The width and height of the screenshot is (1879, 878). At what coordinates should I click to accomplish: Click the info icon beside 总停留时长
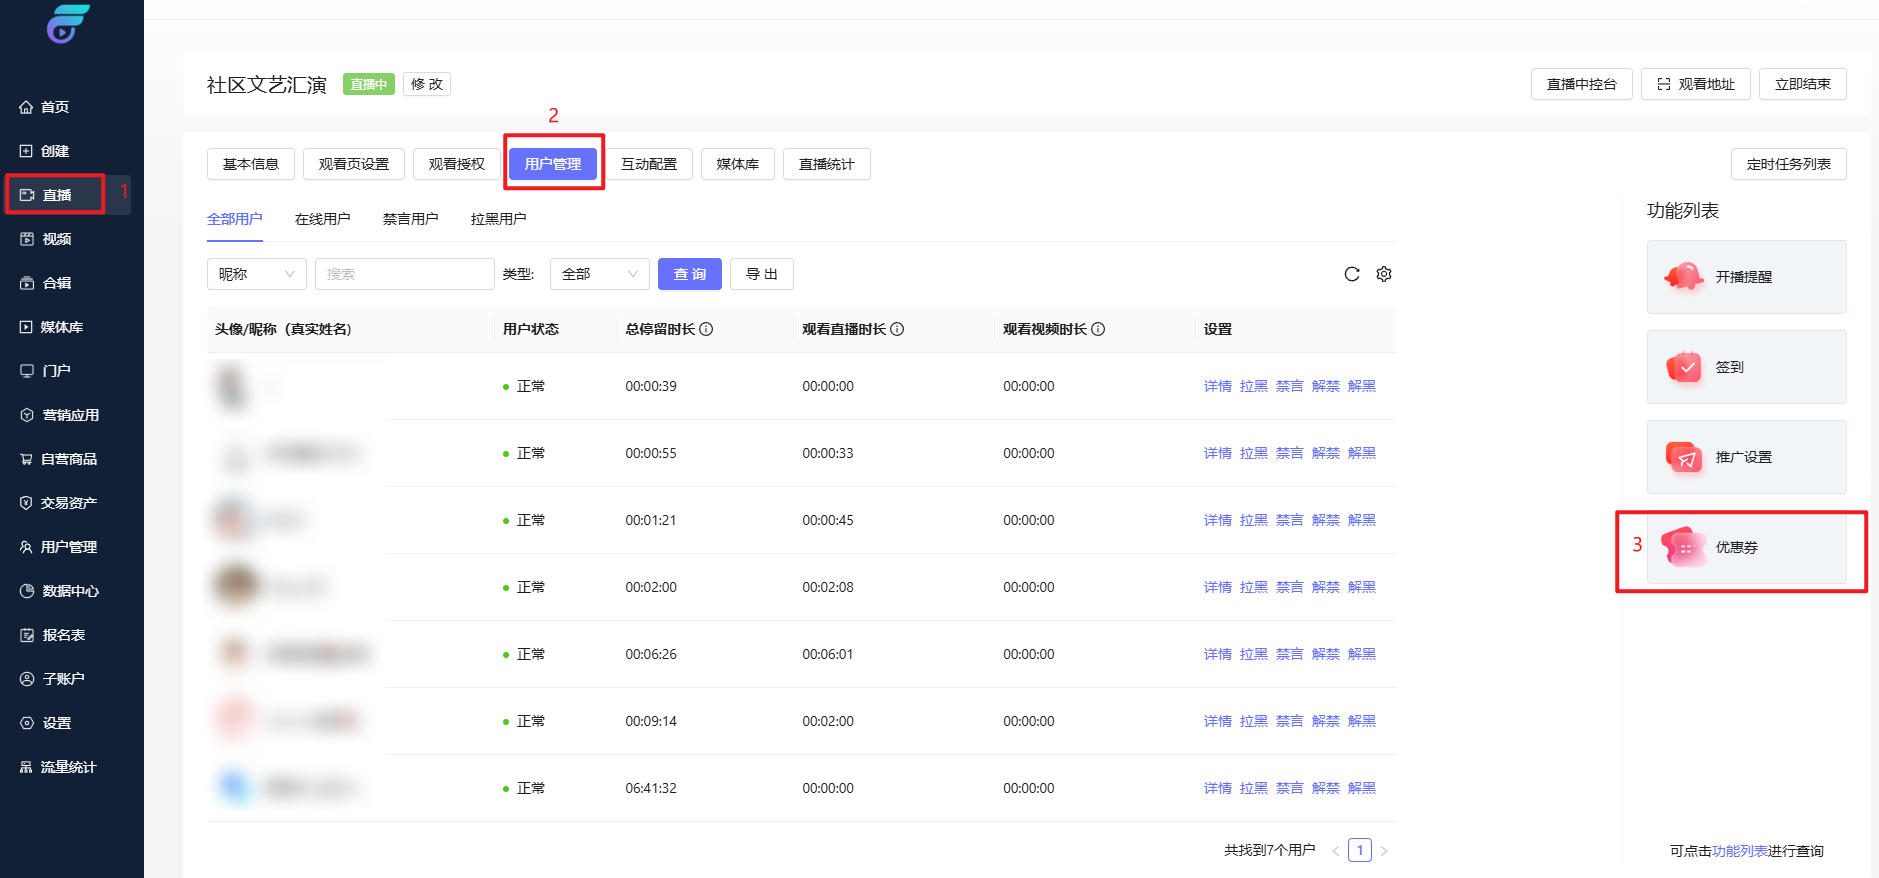[x=706, y=329]
